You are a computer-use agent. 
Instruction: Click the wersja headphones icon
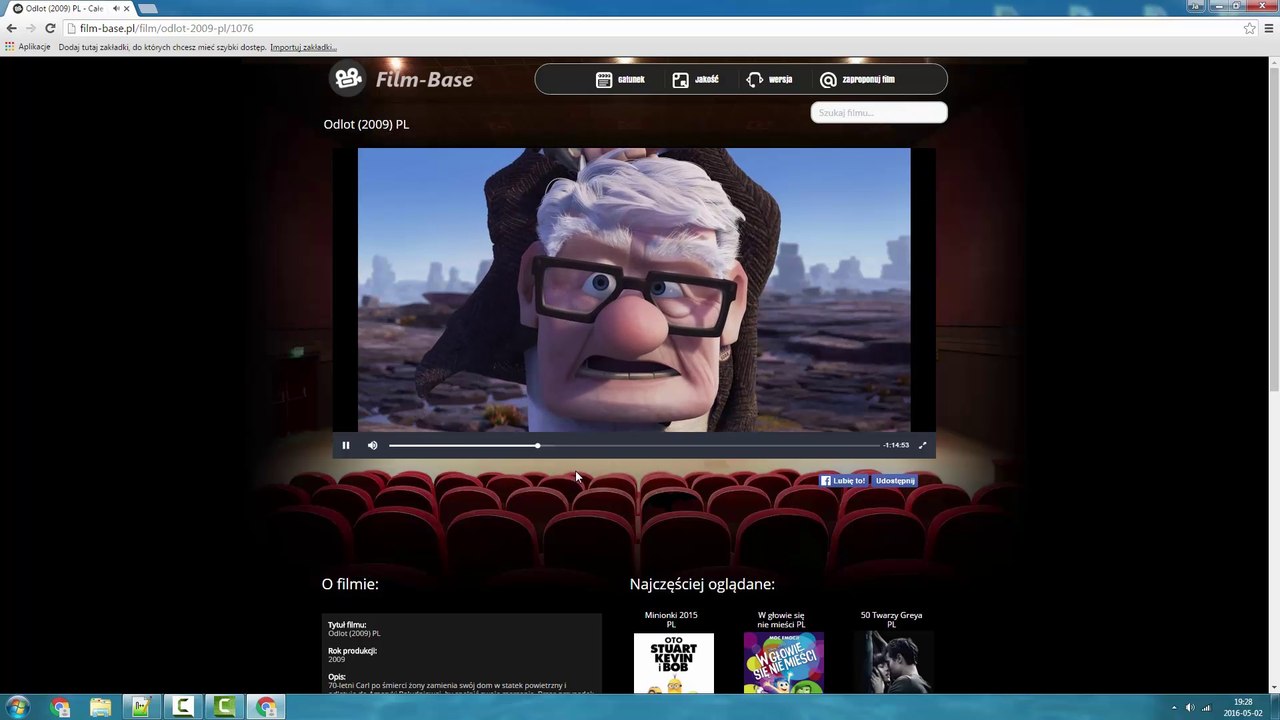(x=754, y=79)
